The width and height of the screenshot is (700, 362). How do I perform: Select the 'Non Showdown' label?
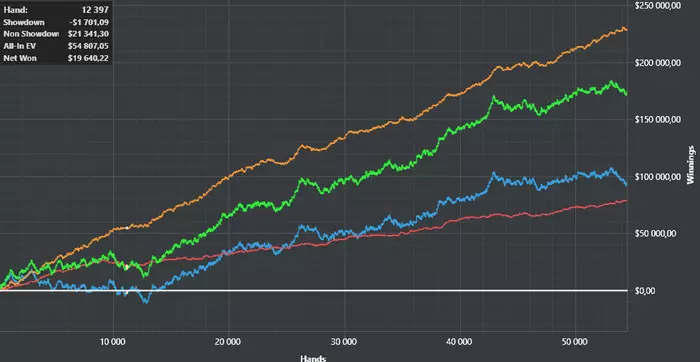pos(31,34)
